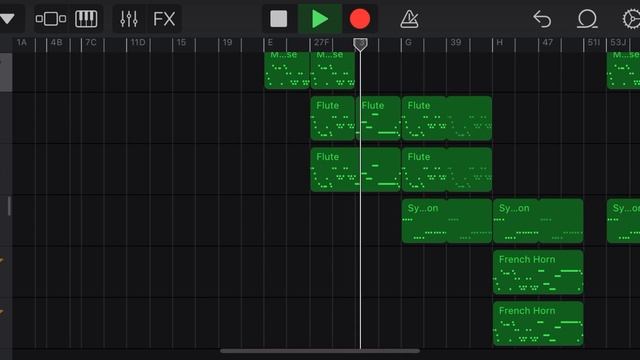
Task: Select Flute region at playhead in upper track
Action: point(378,118)
